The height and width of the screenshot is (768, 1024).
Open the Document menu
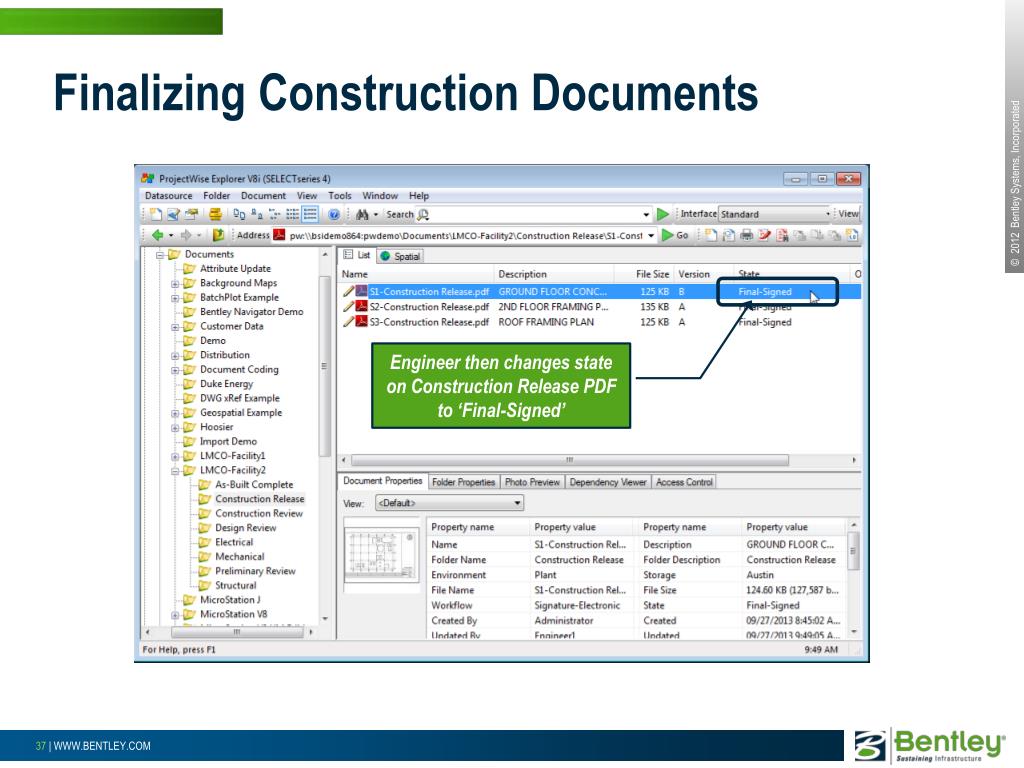click(x=263, y=196)
